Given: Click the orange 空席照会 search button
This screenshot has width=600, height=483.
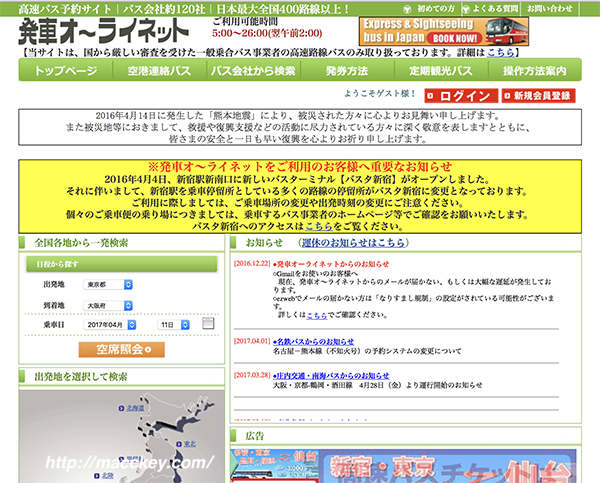Looking at the screenshot, I should tap(122, 349).
